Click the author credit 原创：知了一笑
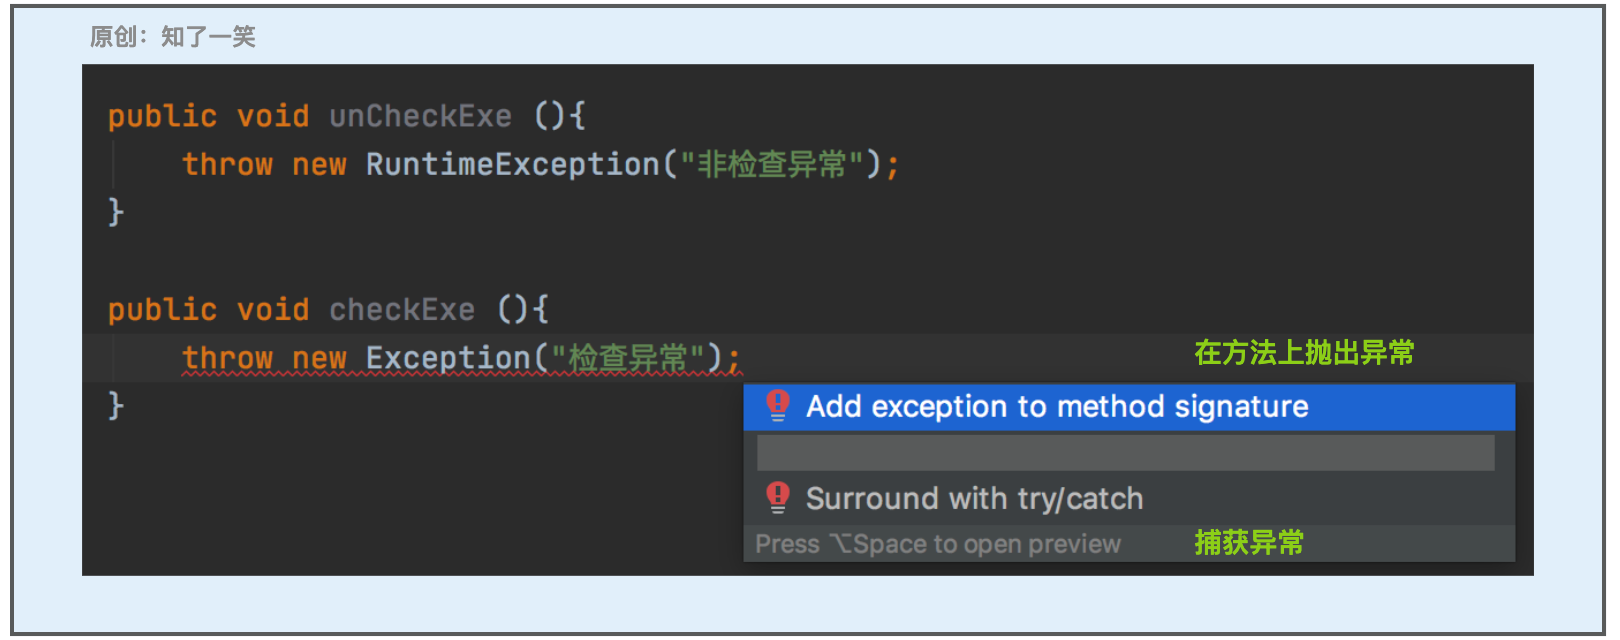Screen dimensions: 1620x640 tap(172, 37)
